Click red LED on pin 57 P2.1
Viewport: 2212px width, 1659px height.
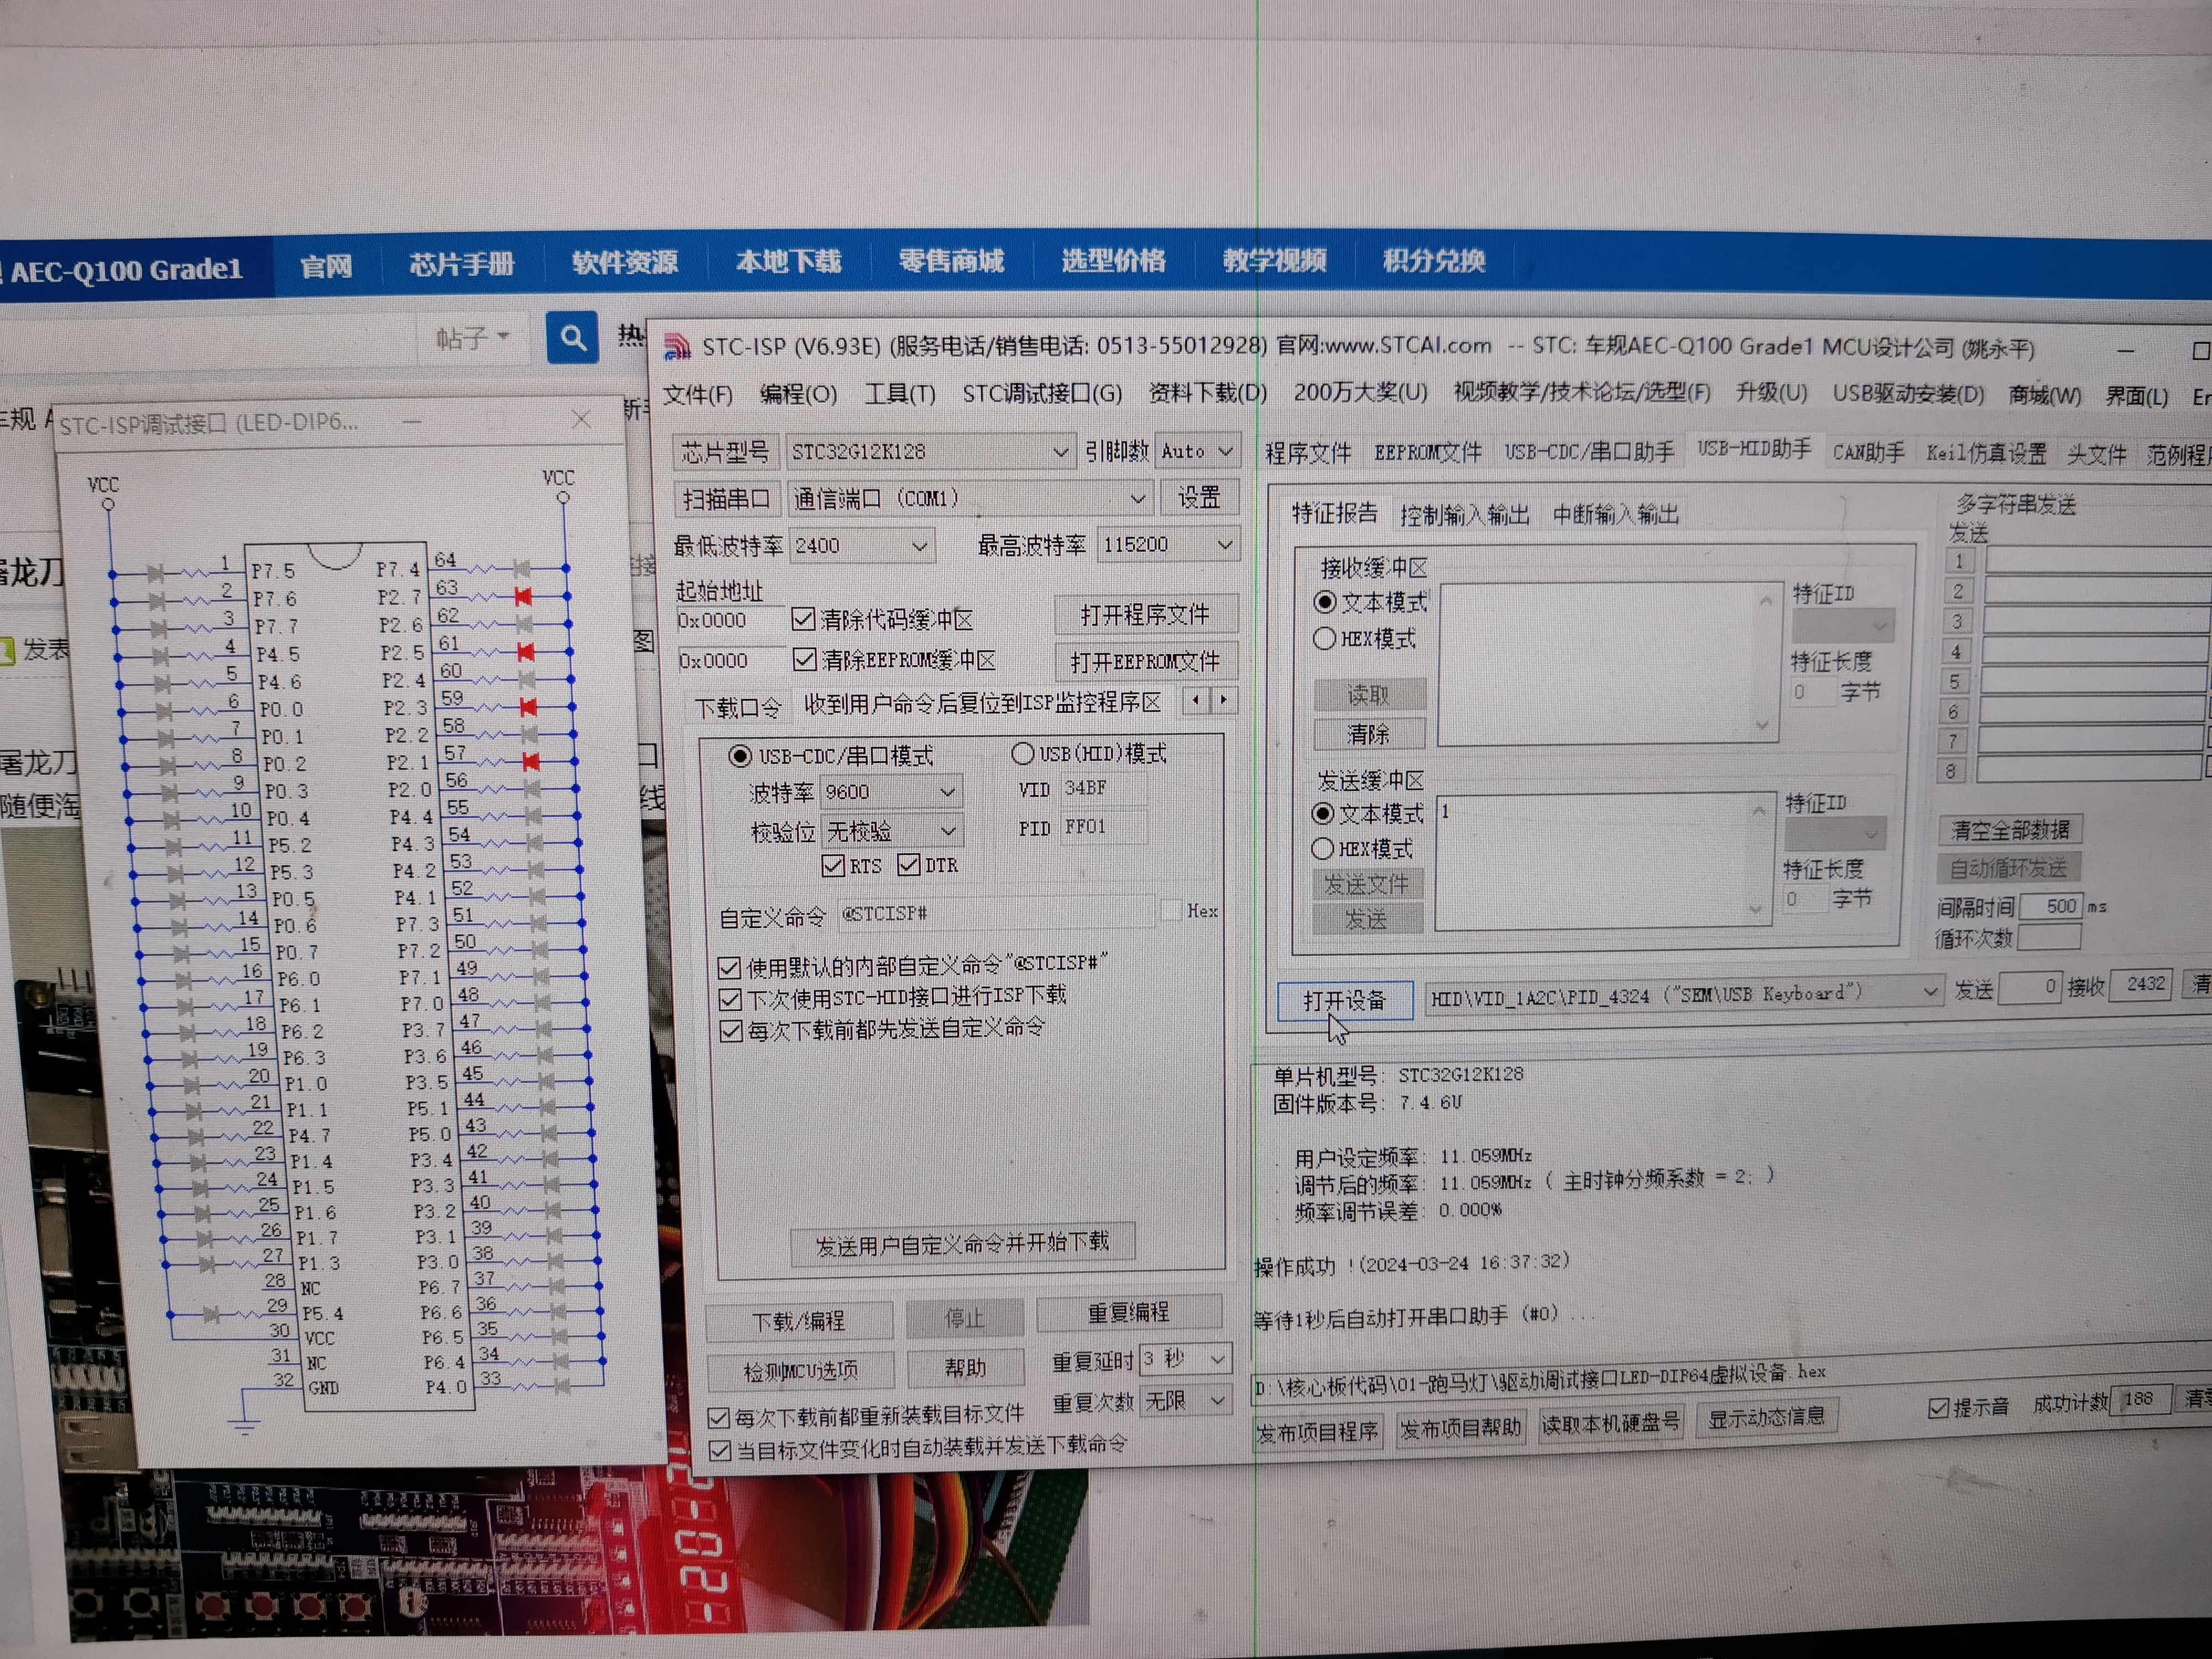coord(531,762)
